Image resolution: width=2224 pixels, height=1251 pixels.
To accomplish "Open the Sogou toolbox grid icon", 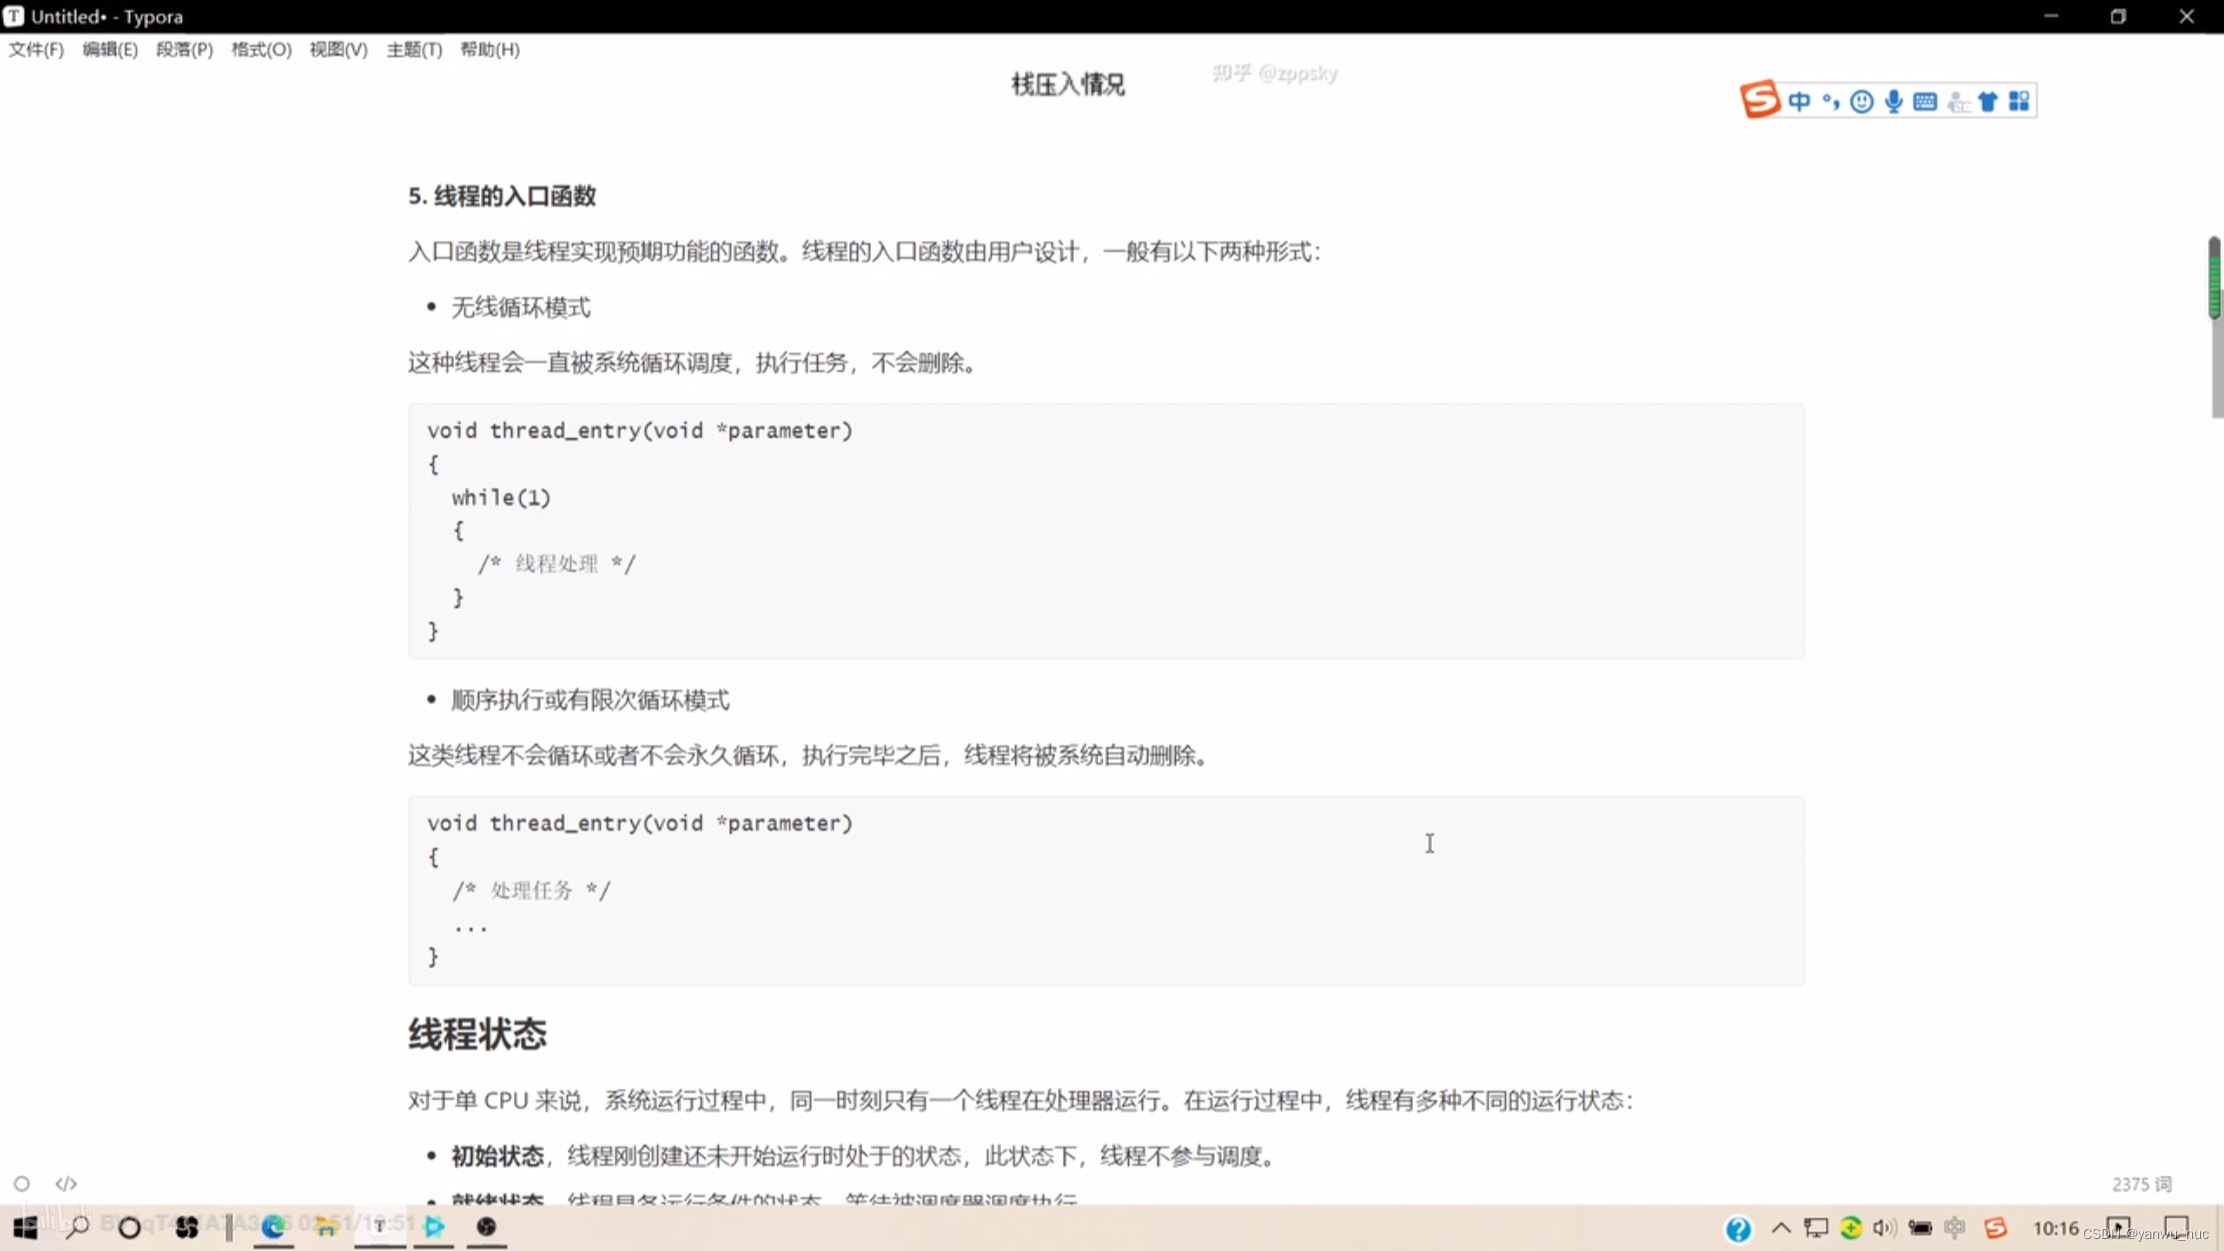I will (2019, 101).
